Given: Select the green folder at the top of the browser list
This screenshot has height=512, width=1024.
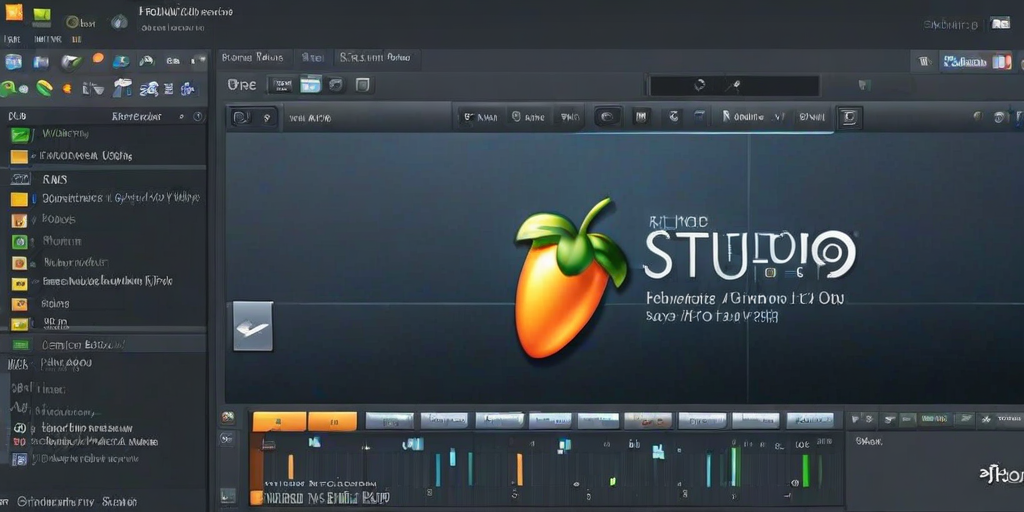Looking at the screenshot, I should (x=20, y=135).
